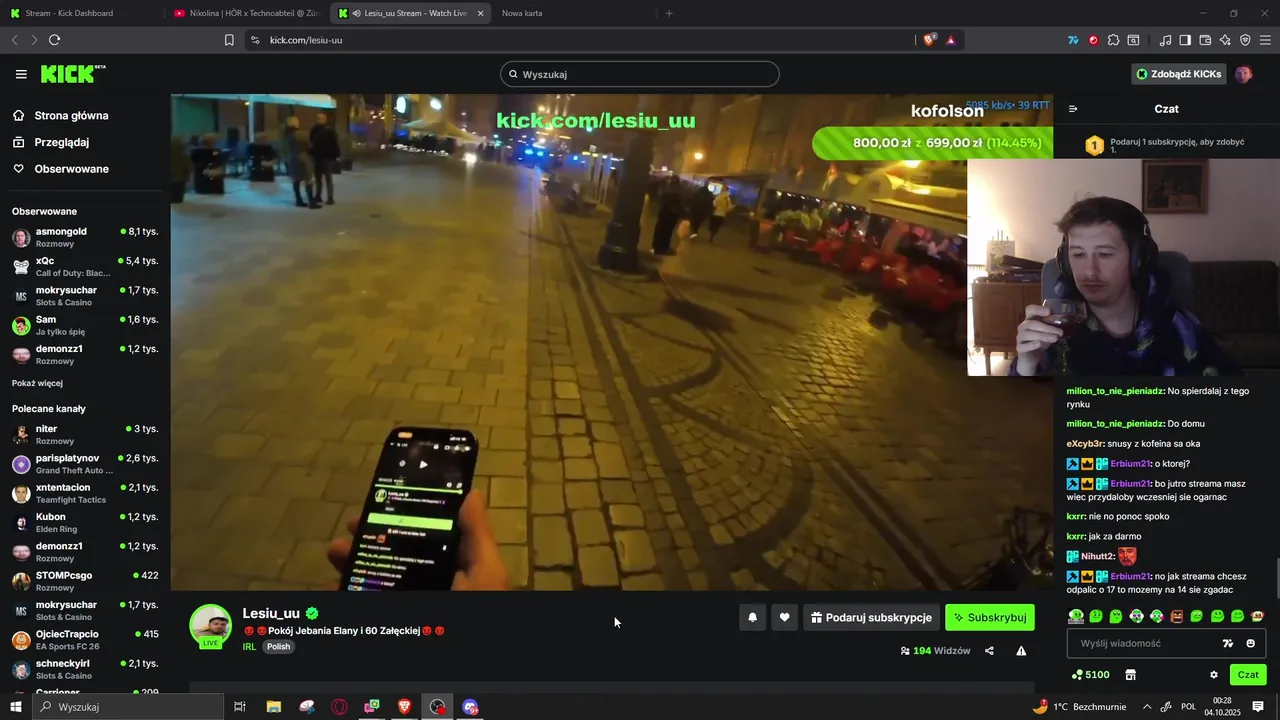Click the Polish language tag

coord(278,647)
